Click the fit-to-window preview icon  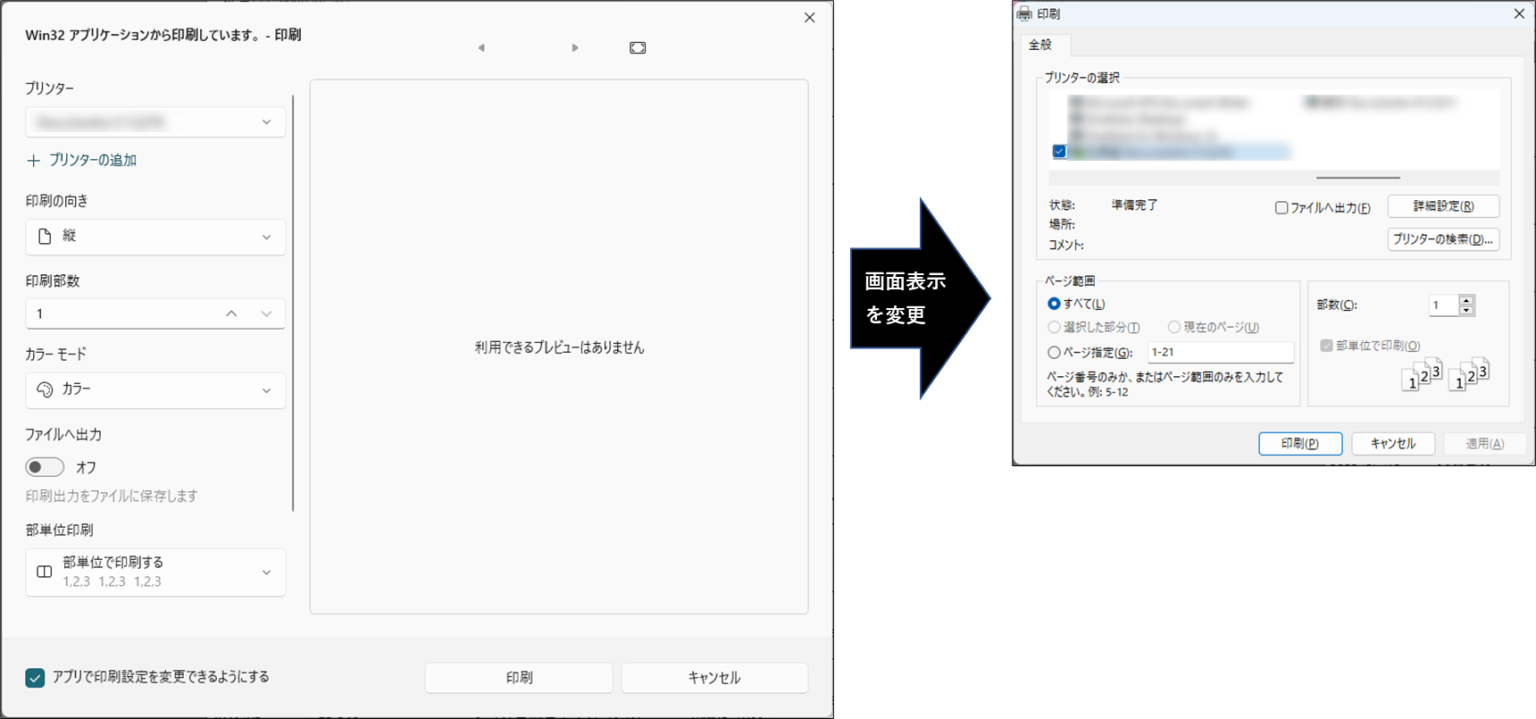[638, 48]
